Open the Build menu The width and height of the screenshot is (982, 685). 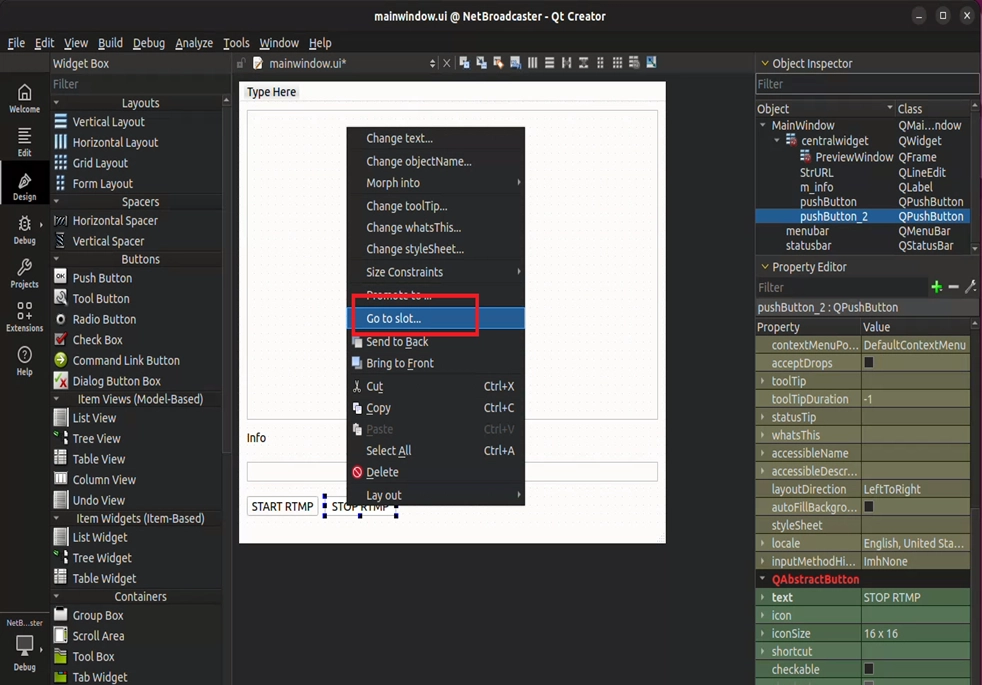click(x=110, y=43)
